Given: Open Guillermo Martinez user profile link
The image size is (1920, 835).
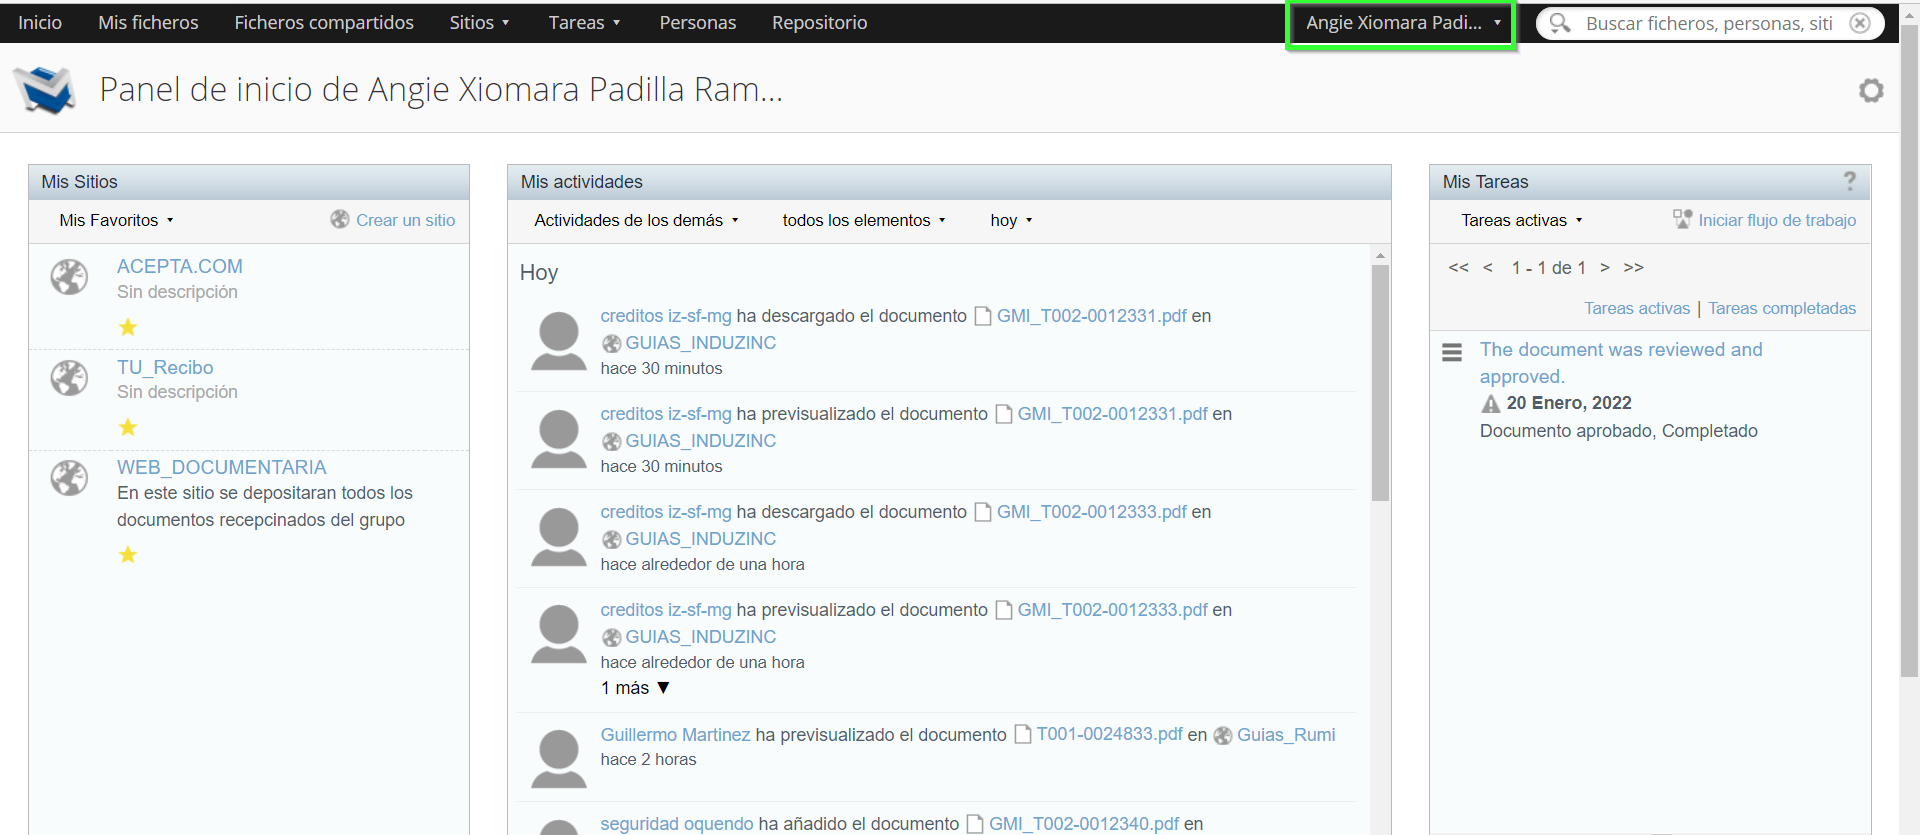Looking at the screenshot, I should (x=675, y=735).
